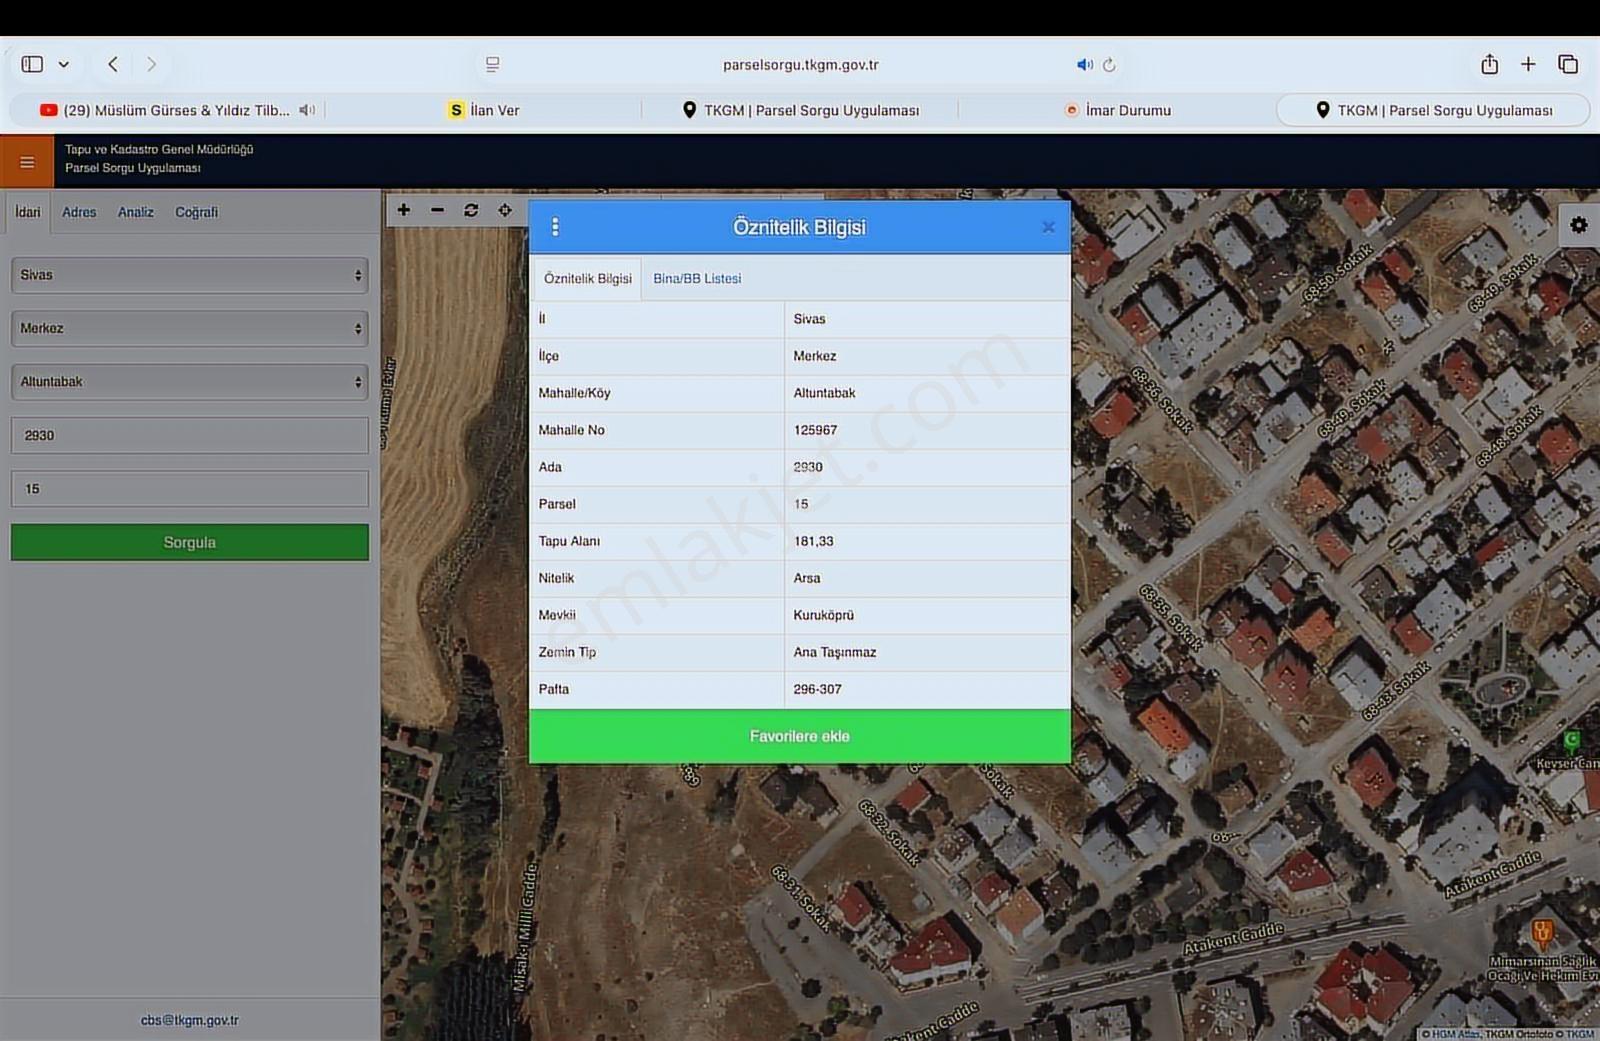
Task: Click the green mosque marker on map
Action: tap(1572, 741)
